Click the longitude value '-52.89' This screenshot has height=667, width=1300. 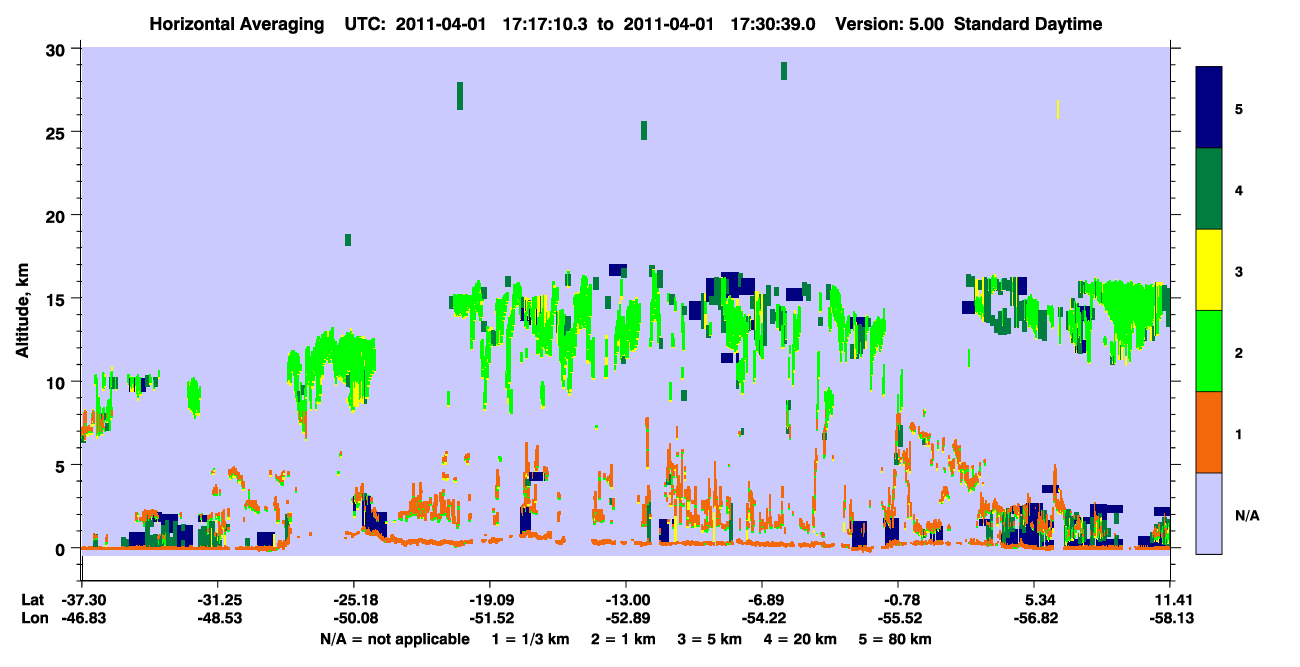pyautogui.click(x=626, y=618)
